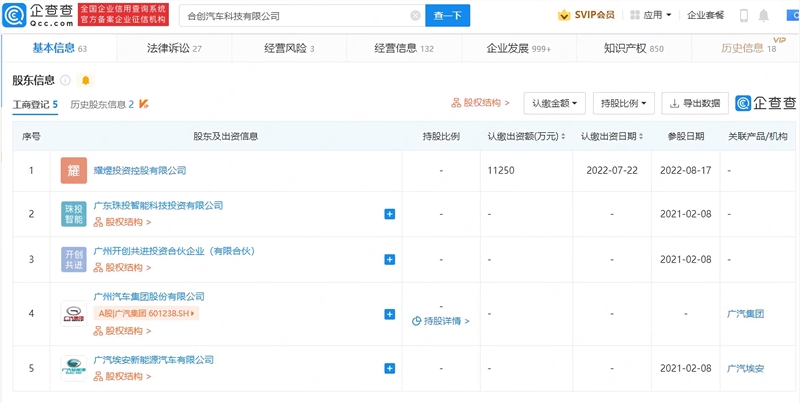Screen dimensions: 800x403
Task: Click the 广汽集团 logo image
Action: 74,314
